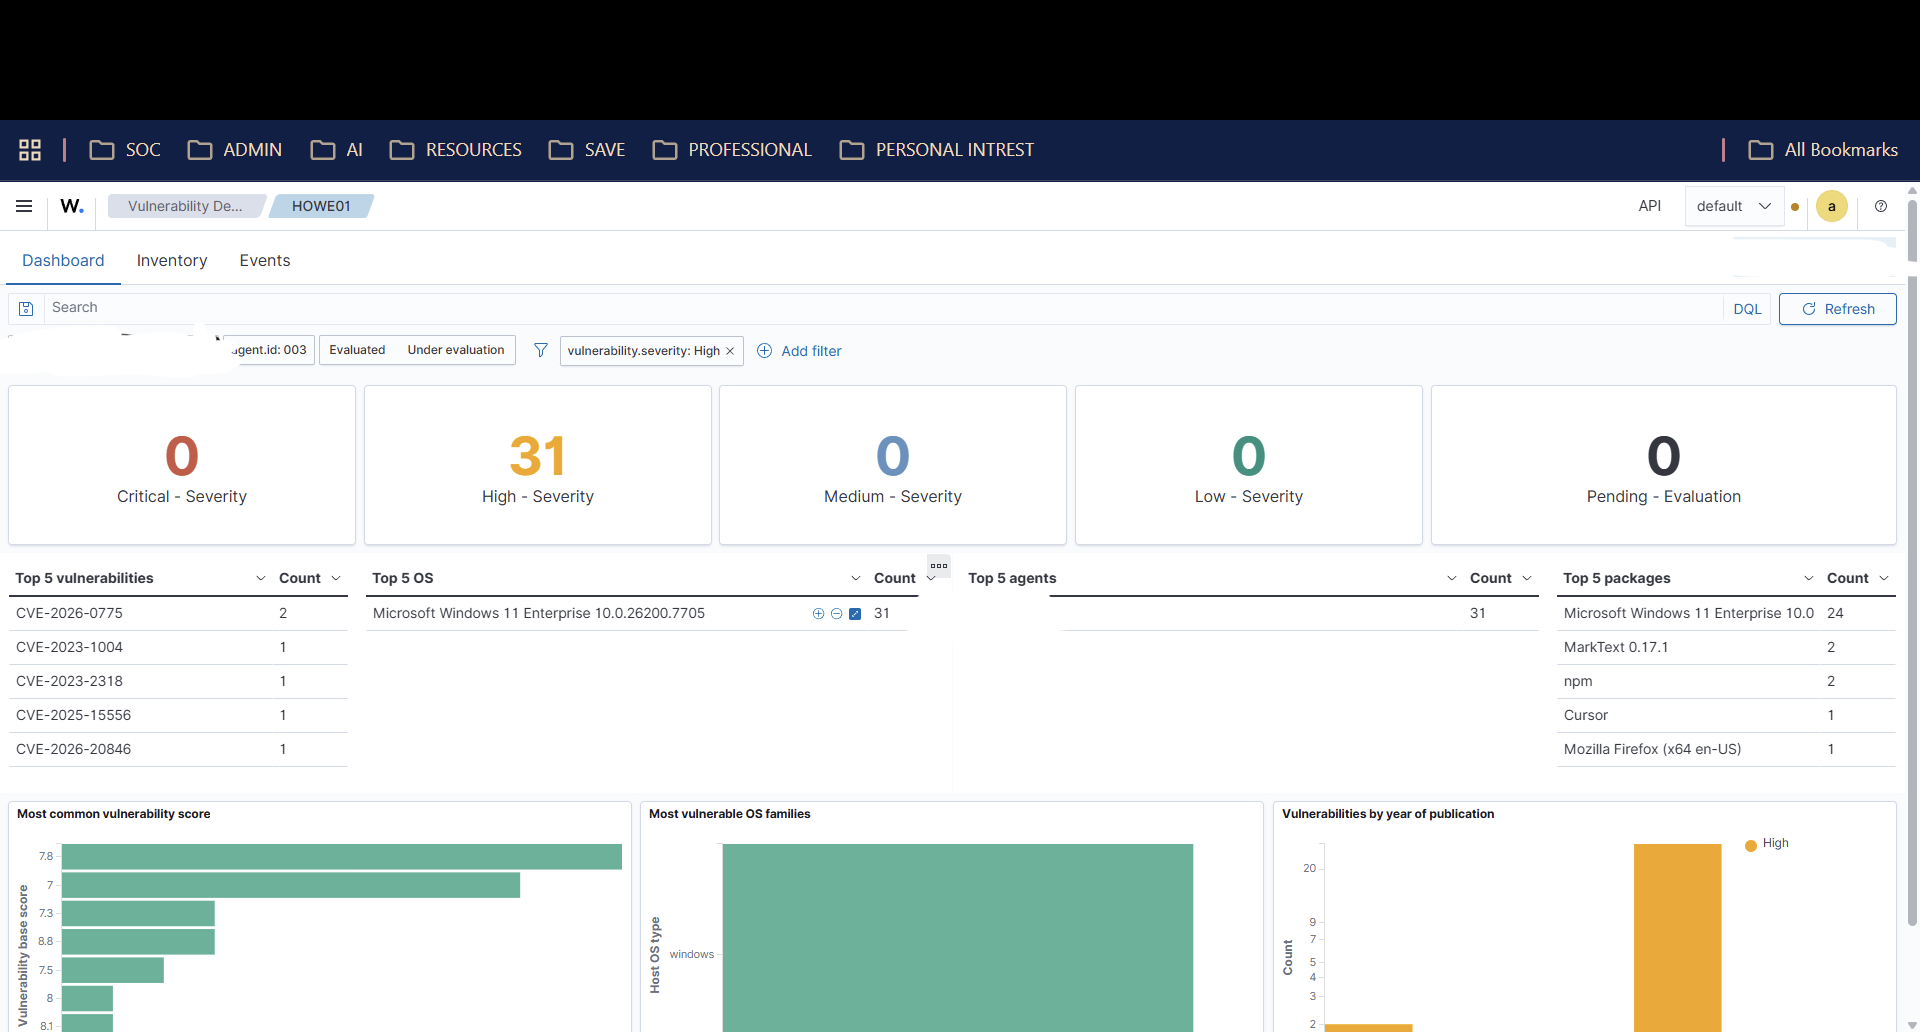Click the filter funnel icon
Viewport: 1920px width, 1032px height.
(541, 350)
